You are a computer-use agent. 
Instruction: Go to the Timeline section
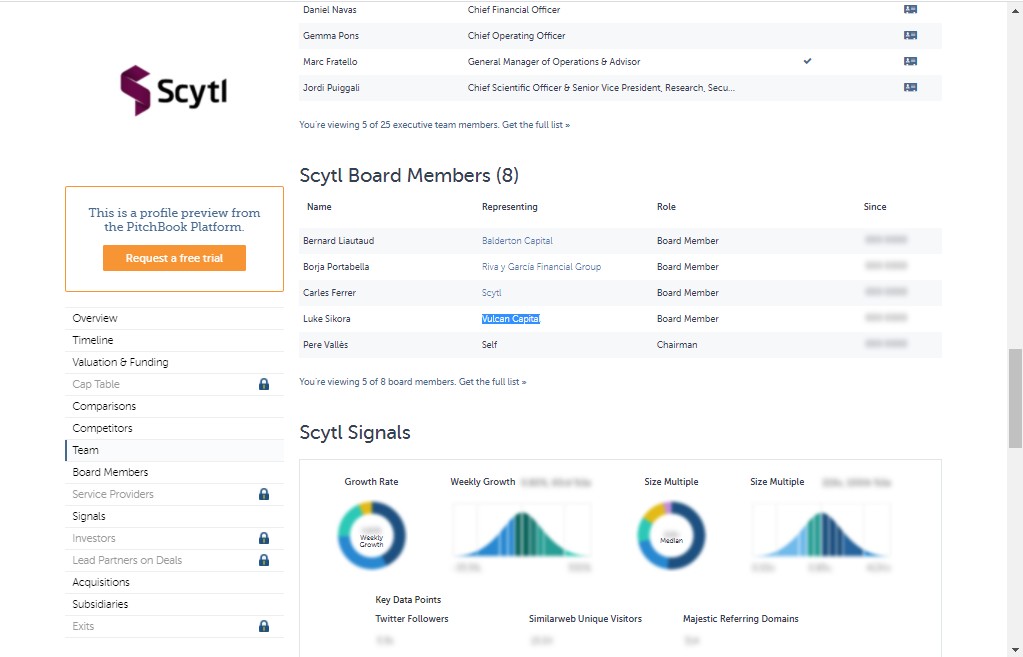click(174, 340)
